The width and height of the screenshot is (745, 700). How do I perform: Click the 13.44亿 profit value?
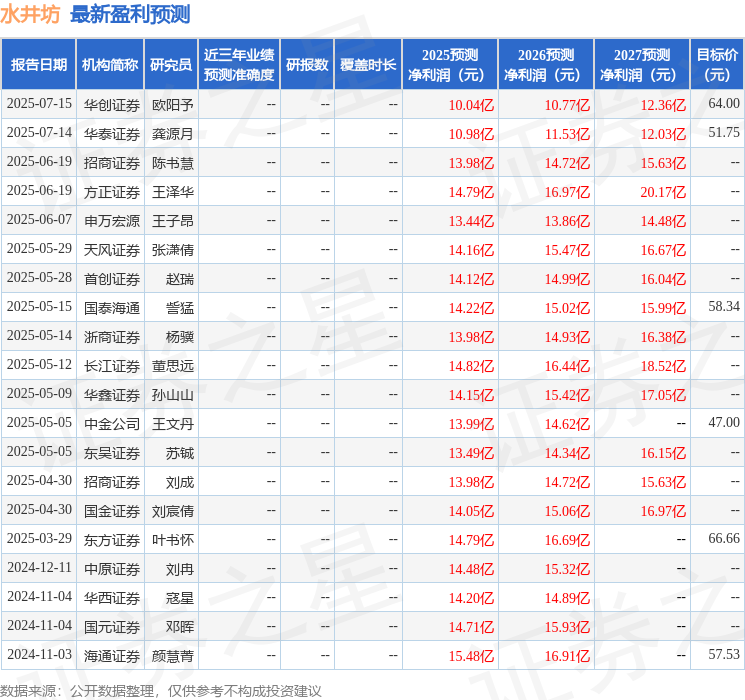pyautogui.click(x=471, y=221)
